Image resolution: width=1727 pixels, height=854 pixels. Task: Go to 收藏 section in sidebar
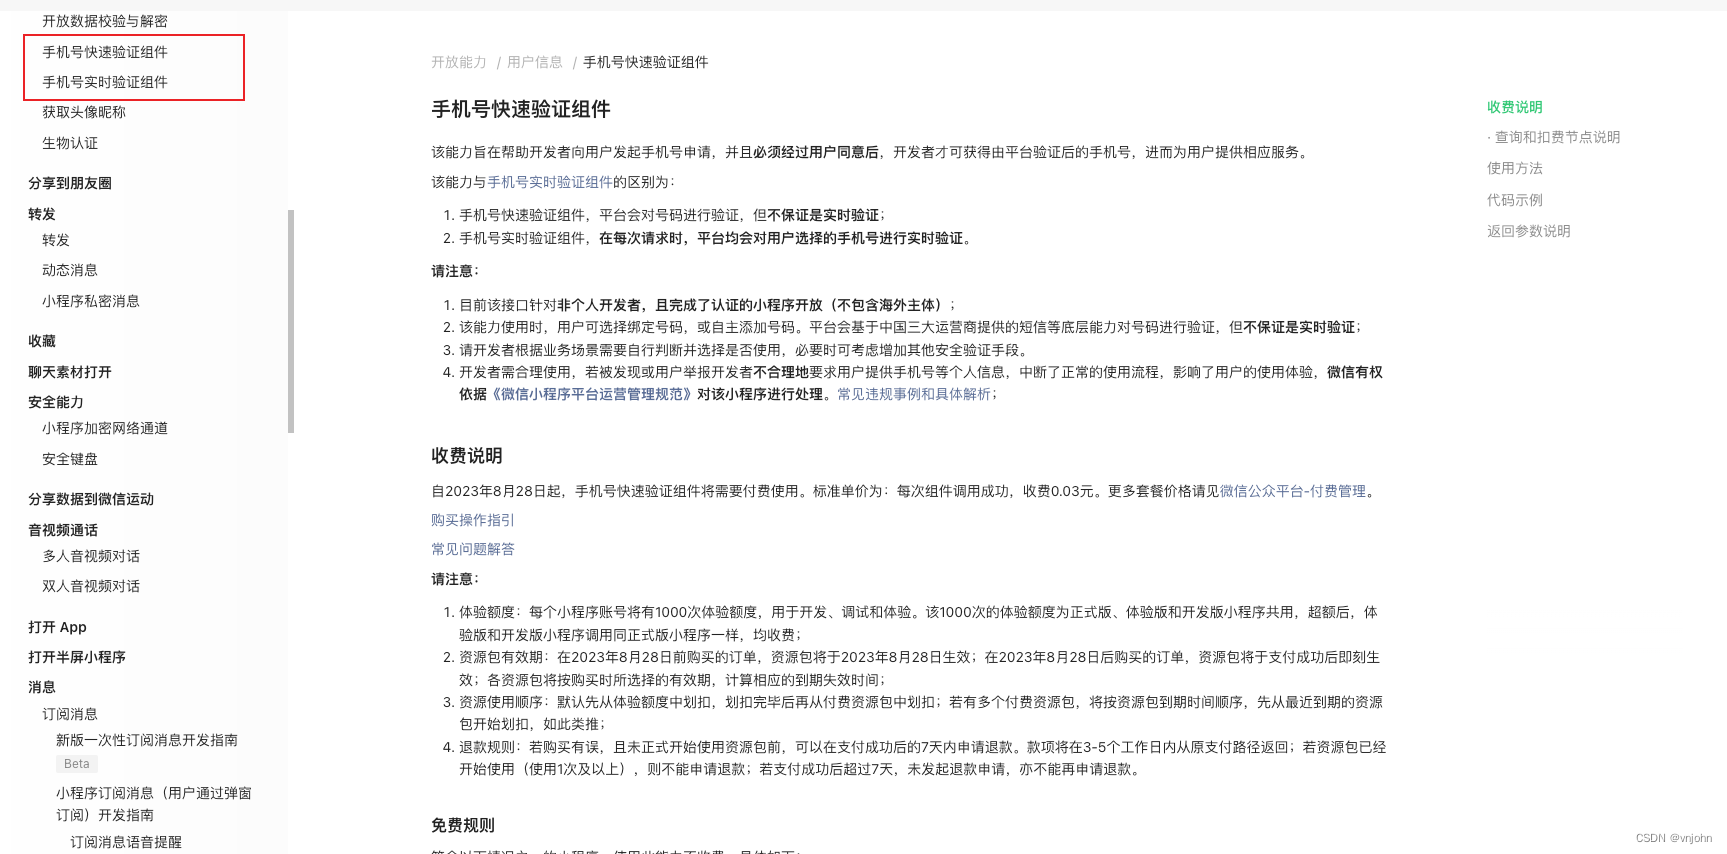[42, 341]
